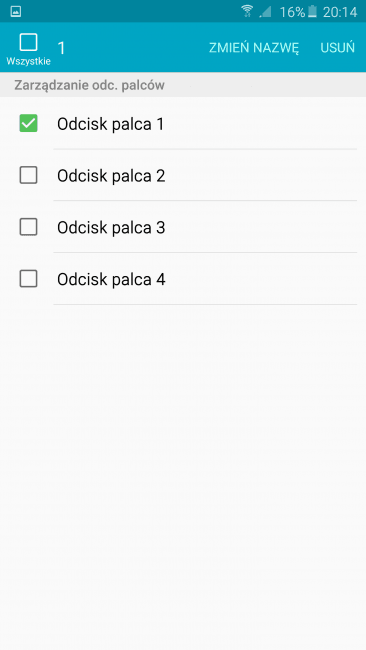366x650 pixels.
Task: Check the Odcisk palca 2 checkbox
Action: click(x=28, y=175)
